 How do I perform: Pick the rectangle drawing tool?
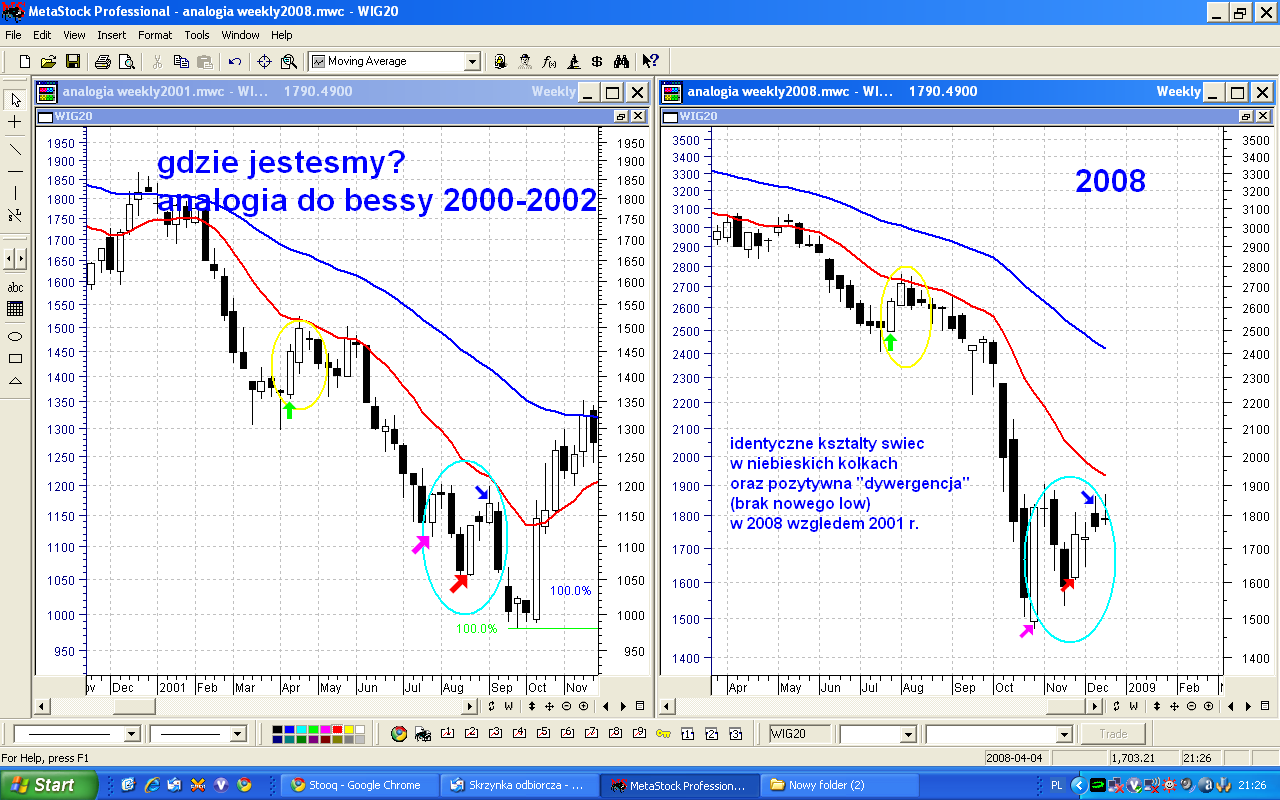tap(15, 358)
